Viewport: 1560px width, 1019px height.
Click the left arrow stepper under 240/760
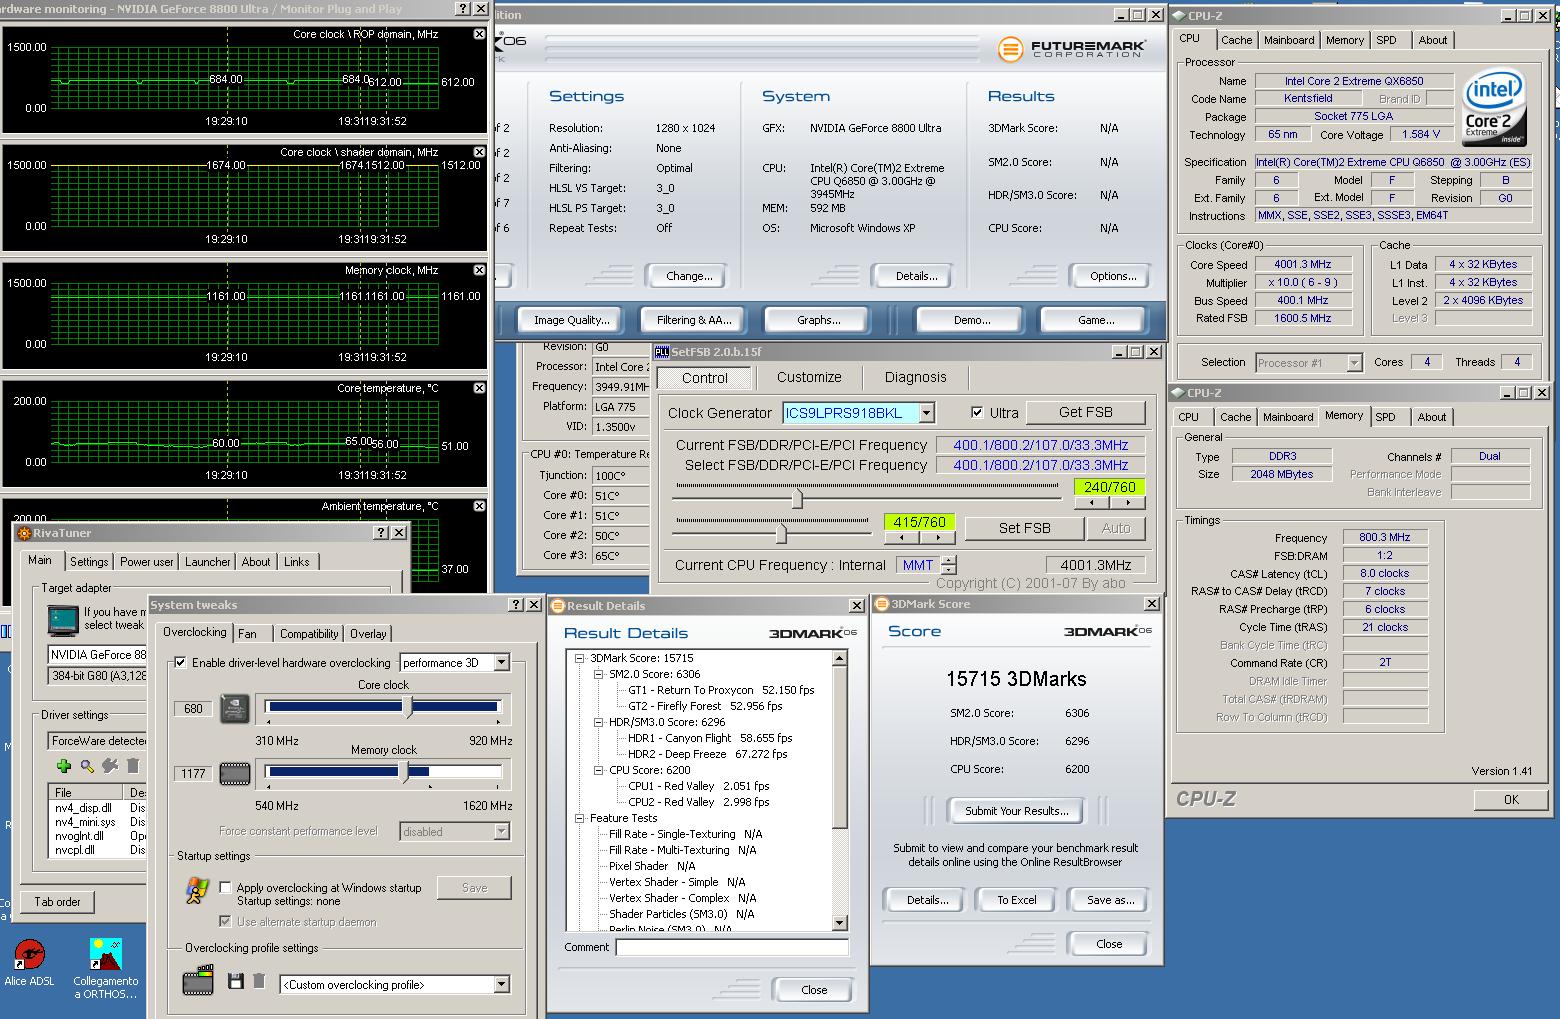1091,503
